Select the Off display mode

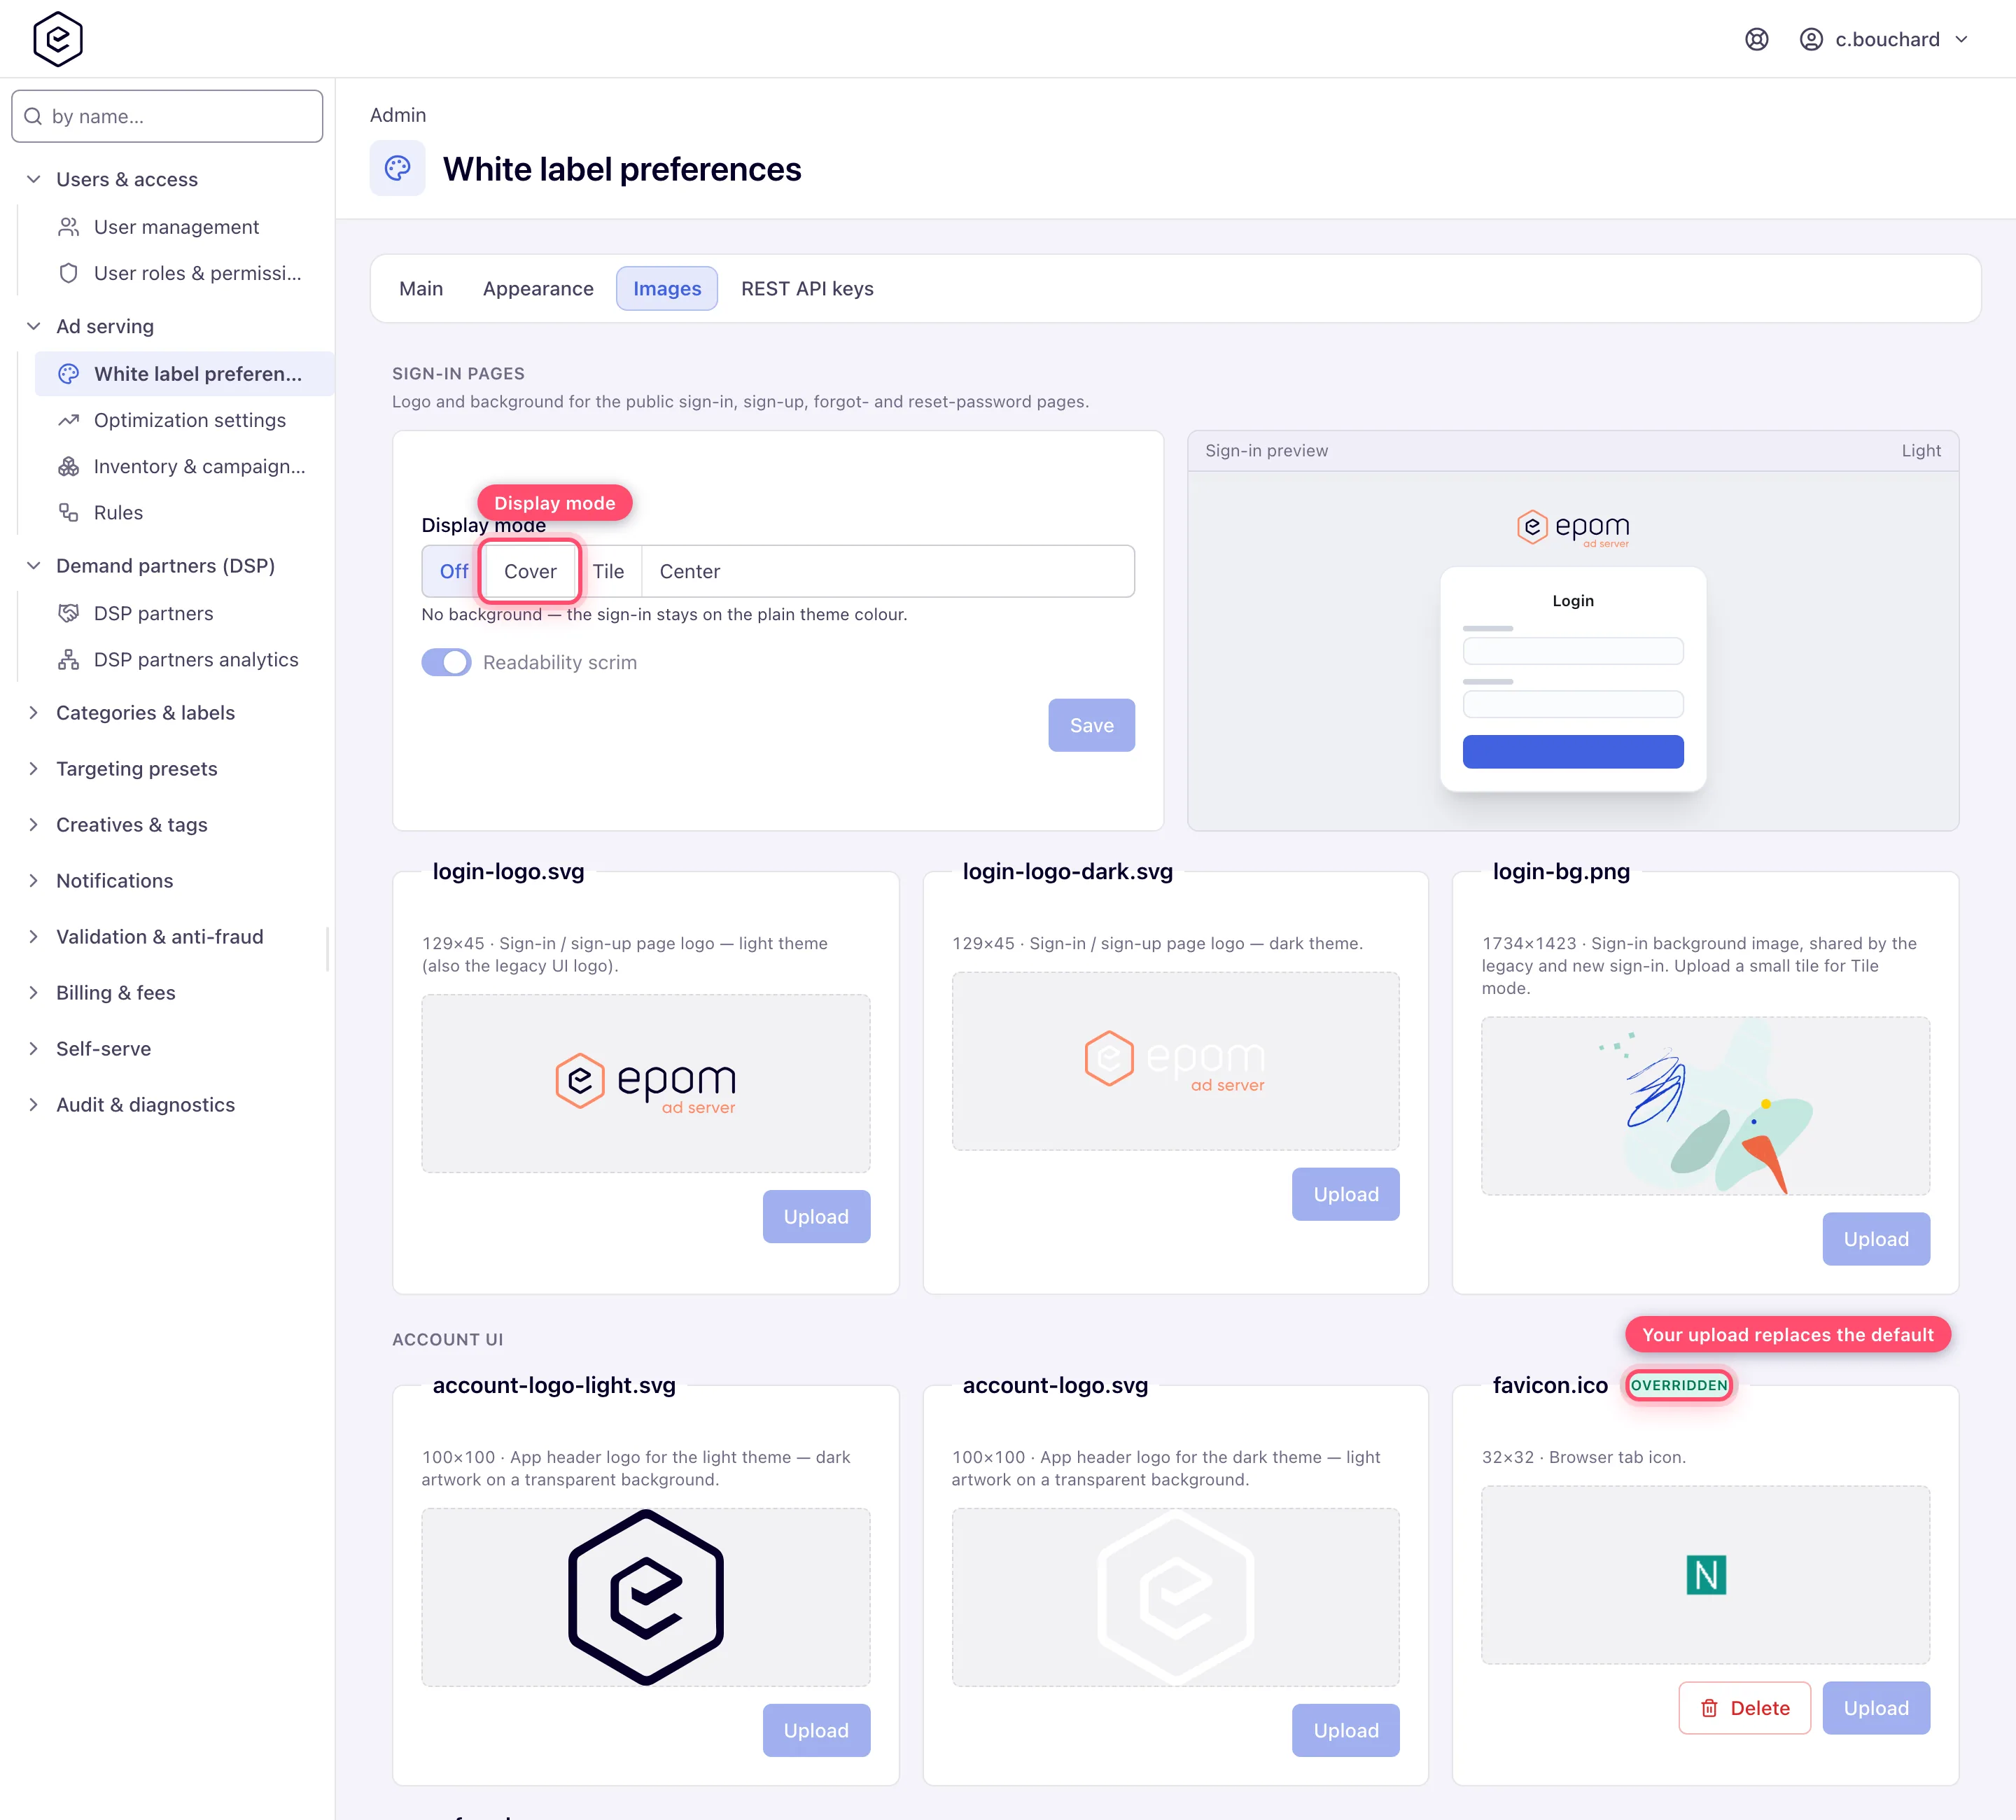tap(453, 571)
